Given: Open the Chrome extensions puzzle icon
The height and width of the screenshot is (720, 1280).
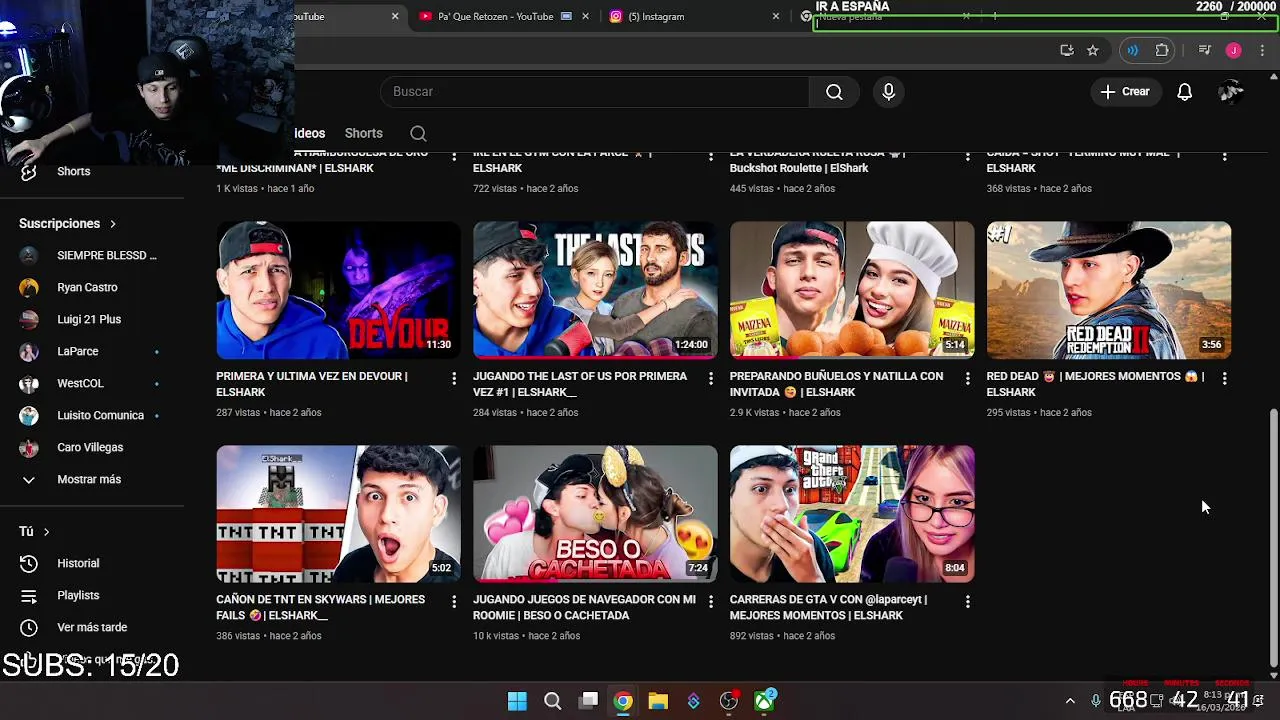Looking at the screenshot, I should coord(1162,50).
